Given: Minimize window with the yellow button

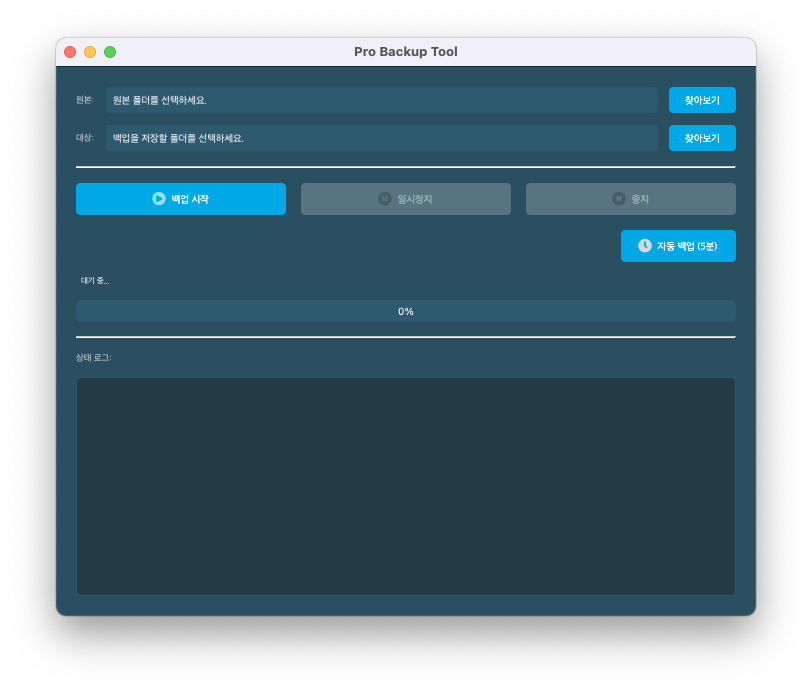Looking at the screenshot, I should [x=90, y=52].
